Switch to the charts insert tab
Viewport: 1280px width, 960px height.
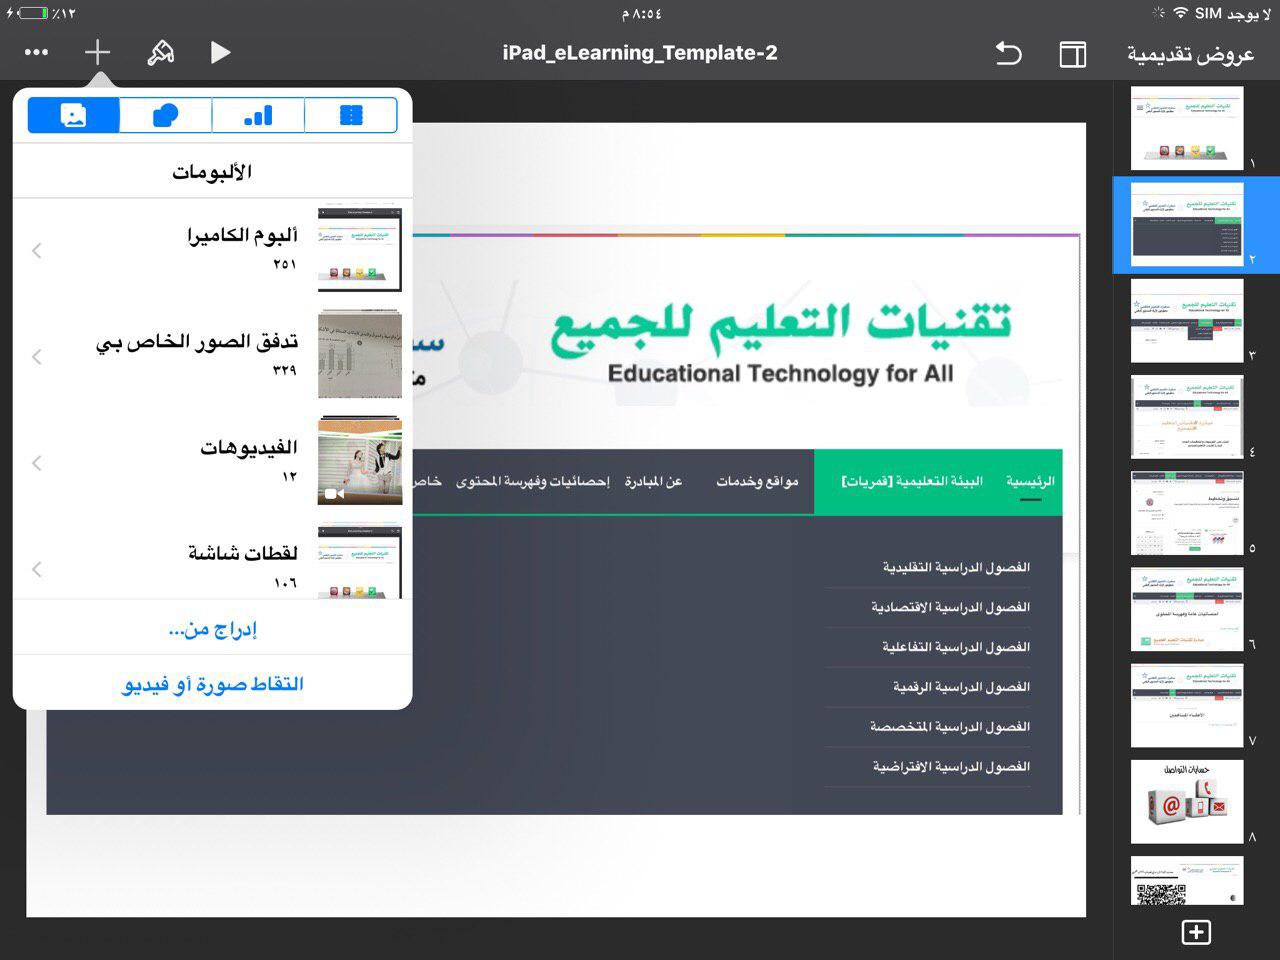tap(258, 115)
